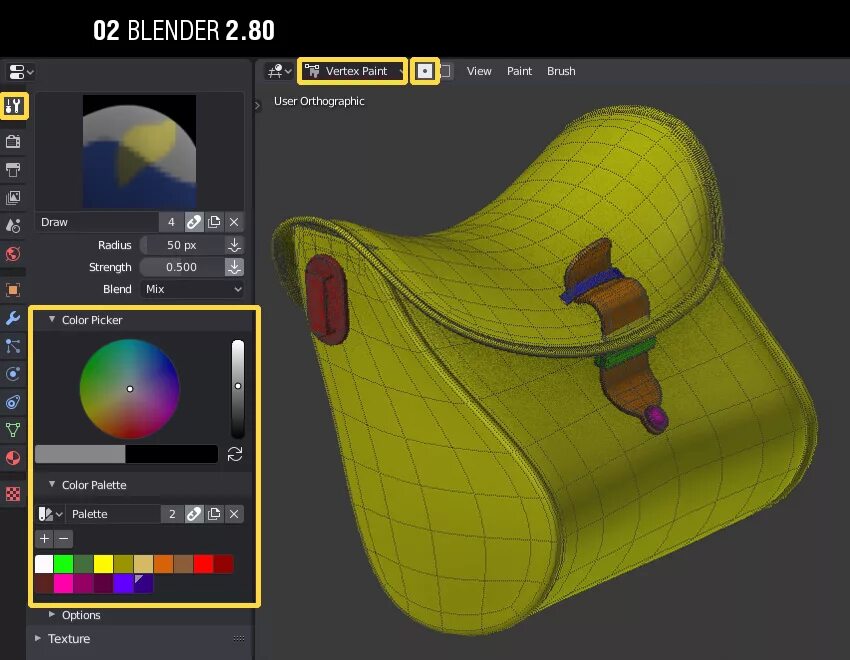Click the Texture panel drag grip

[239, 638]
